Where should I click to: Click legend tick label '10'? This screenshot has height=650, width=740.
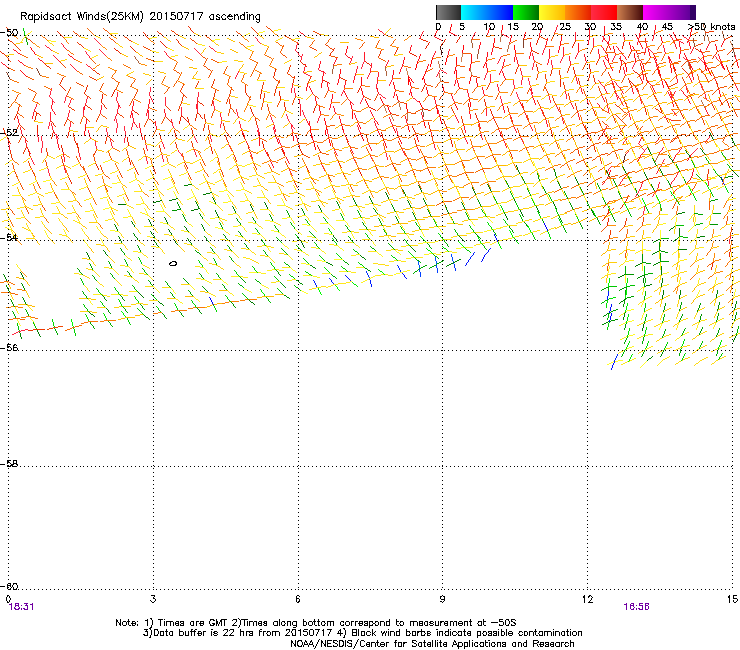click(489, 27)
